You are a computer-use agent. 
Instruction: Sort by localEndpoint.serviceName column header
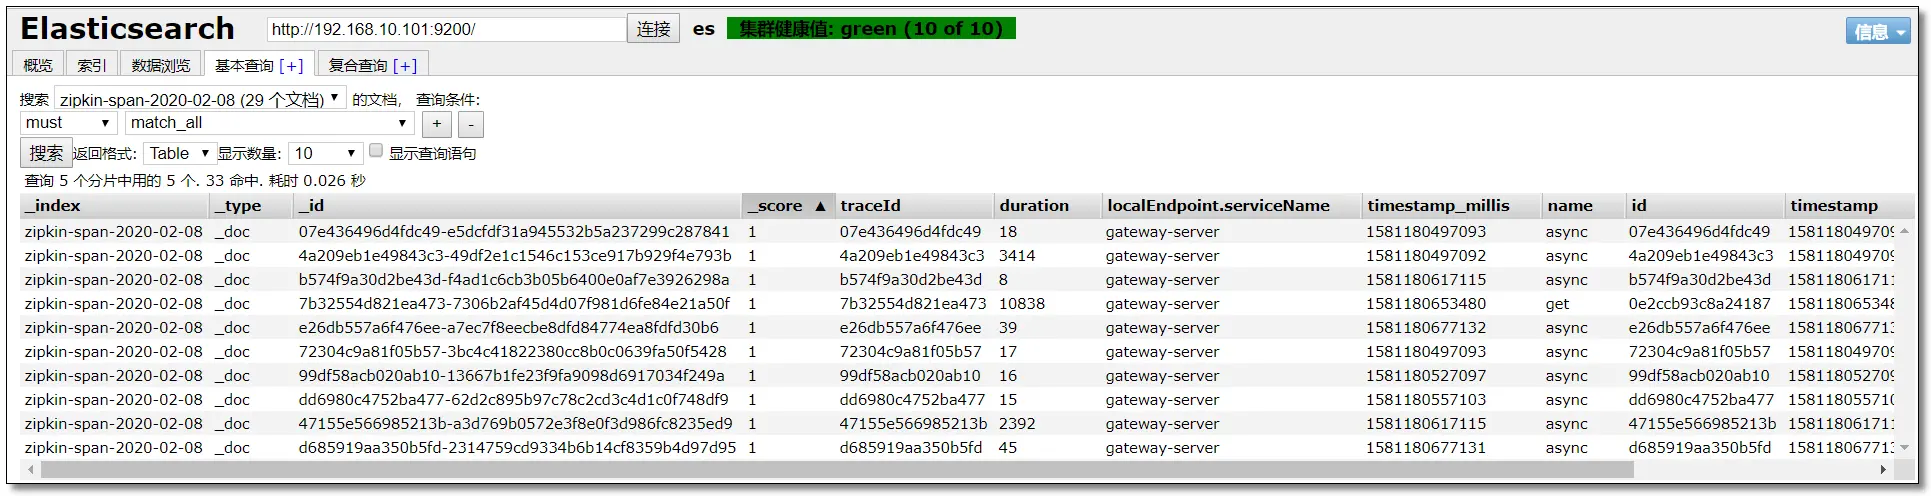(x=1231, y=205)
